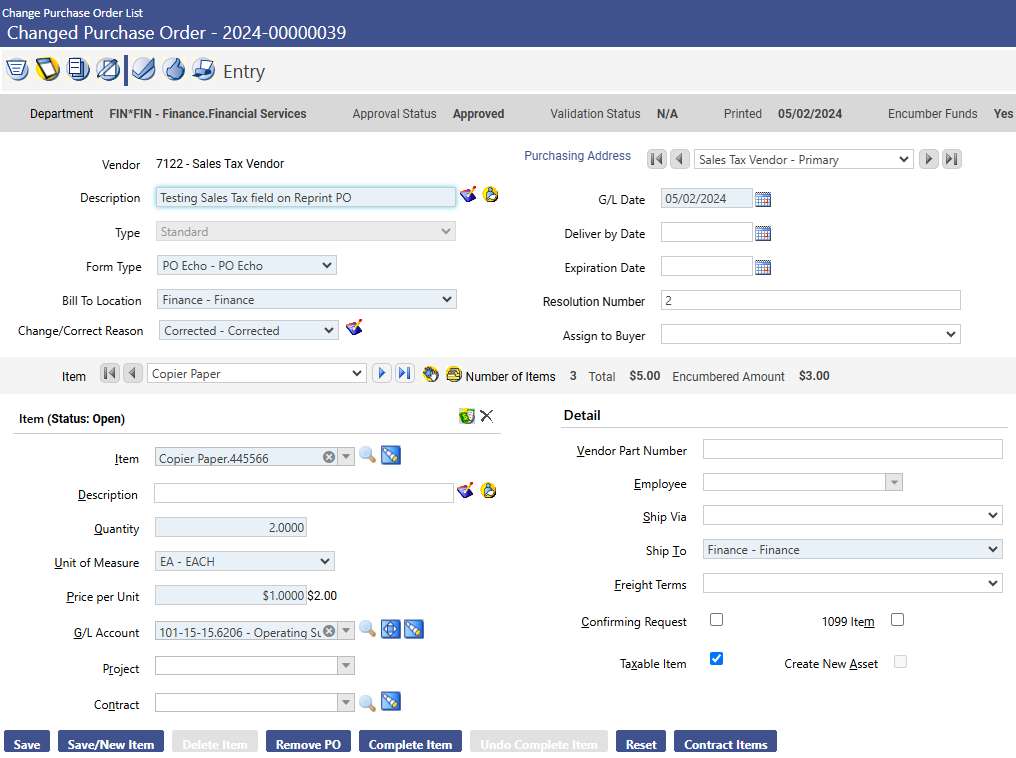The image size is (1016, 758).
Task: Click spell check icon beside Change/Correct Reason
Action: (354, 327)
